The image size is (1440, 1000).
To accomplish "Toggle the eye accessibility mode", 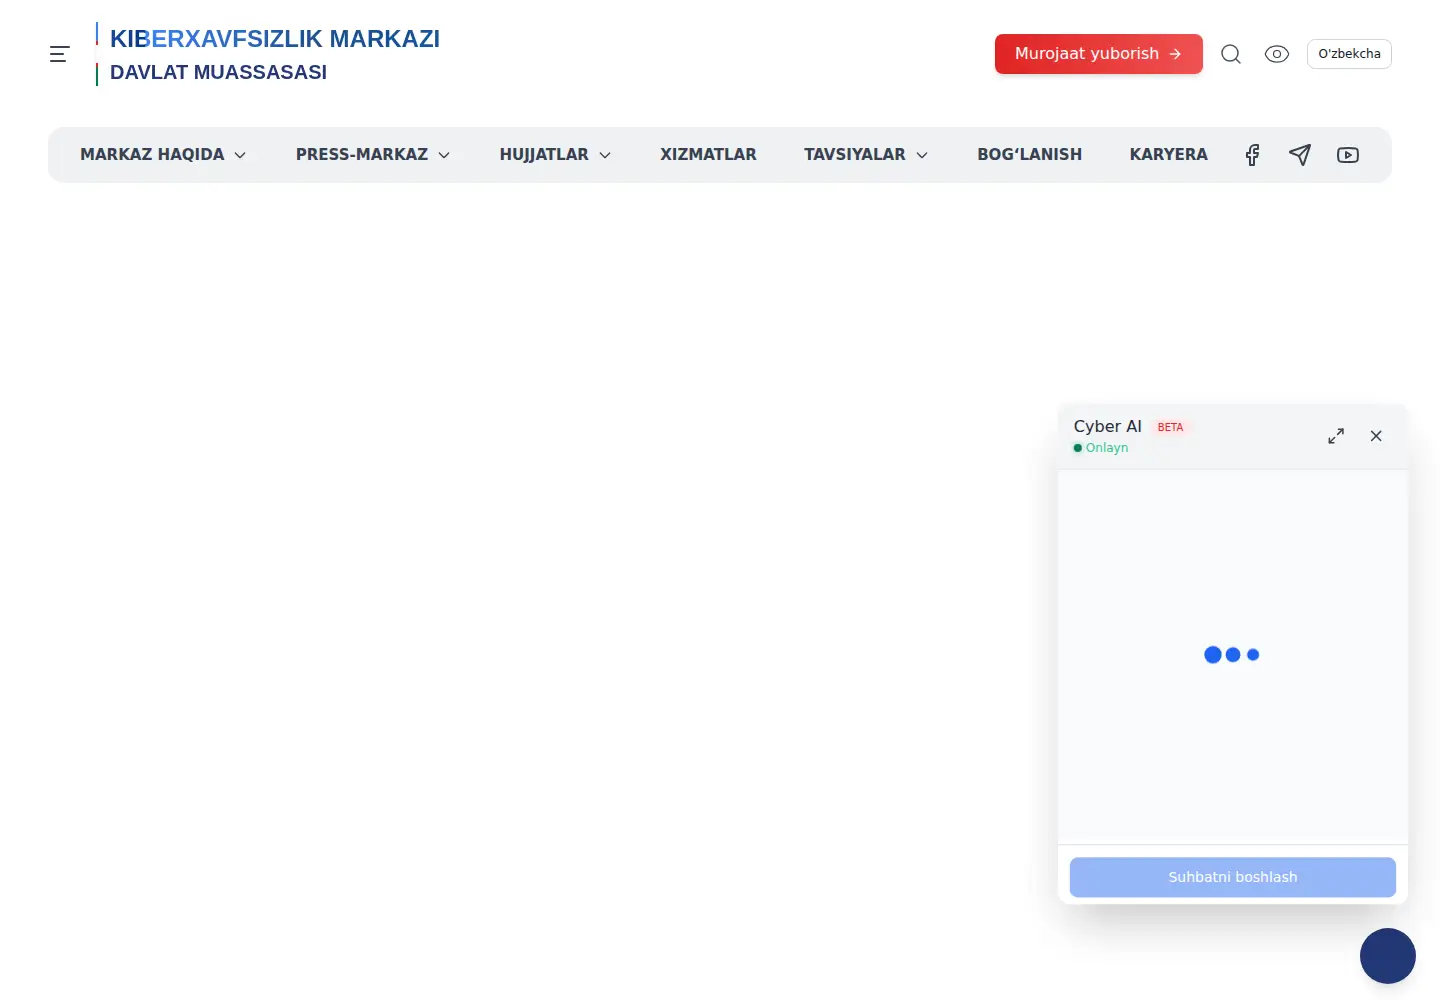I will 1277,54.
